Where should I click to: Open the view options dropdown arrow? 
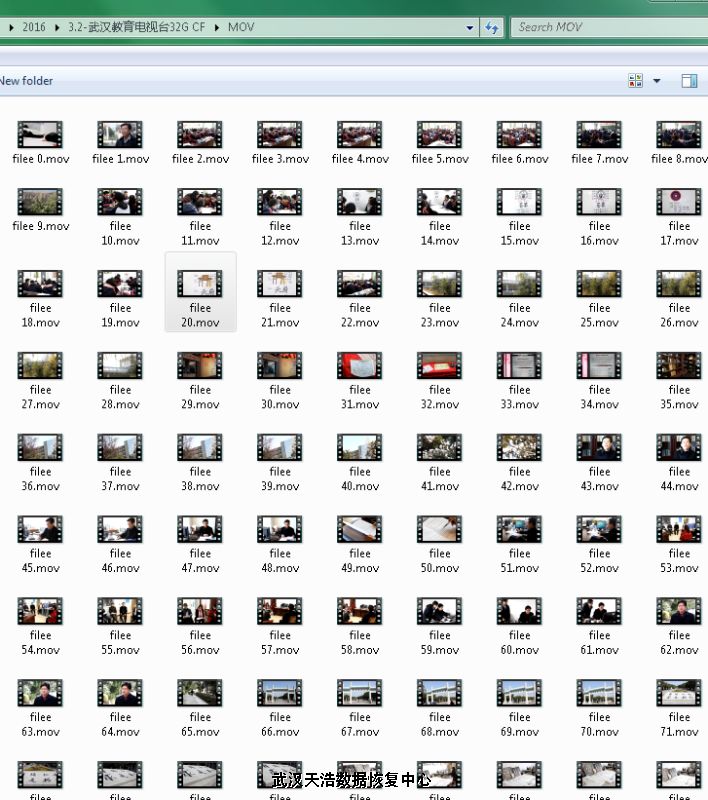657,81
